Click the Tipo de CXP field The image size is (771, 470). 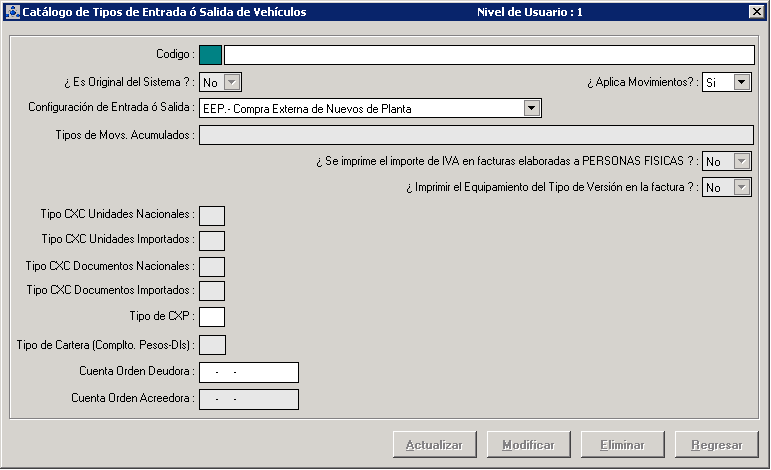[212, 317]
